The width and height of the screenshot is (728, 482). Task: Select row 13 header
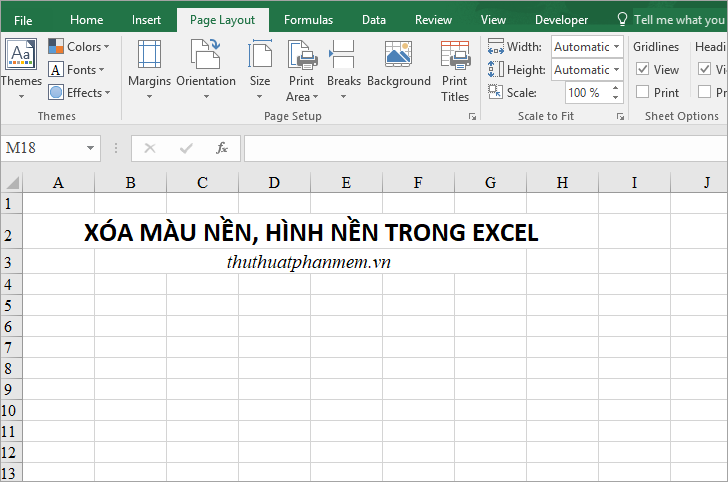coord(11,472)
